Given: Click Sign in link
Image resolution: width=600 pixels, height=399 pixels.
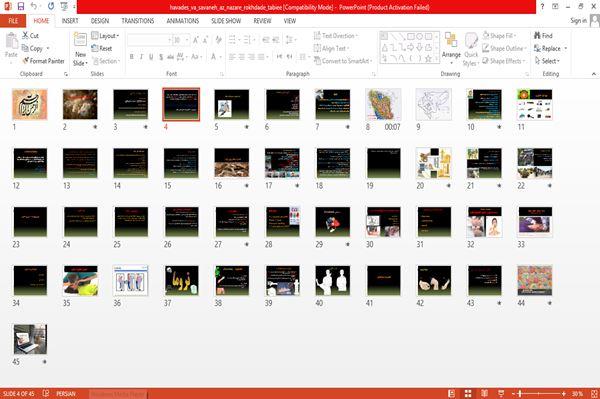Looking at the screenshot, I should [578, 21].
